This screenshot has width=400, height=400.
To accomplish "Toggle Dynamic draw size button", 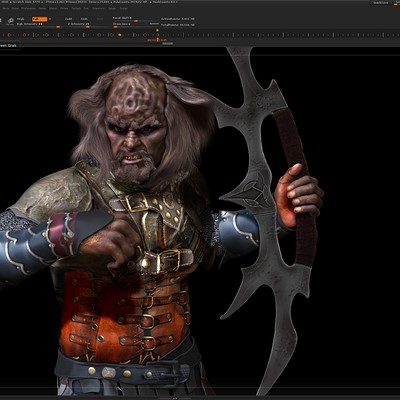I will (x=154, y=24).
